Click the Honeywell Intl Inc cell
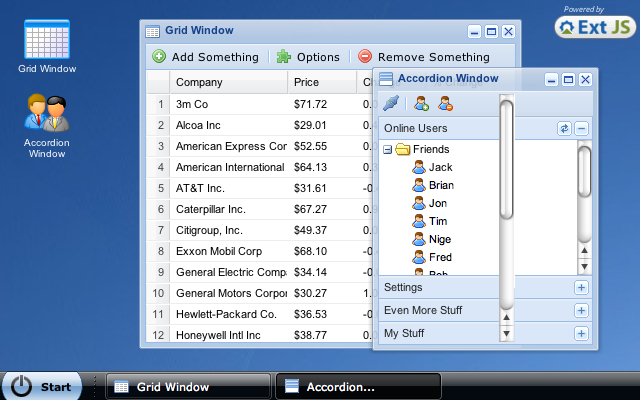This screenshot has width=640, height=400. (229, 334)
